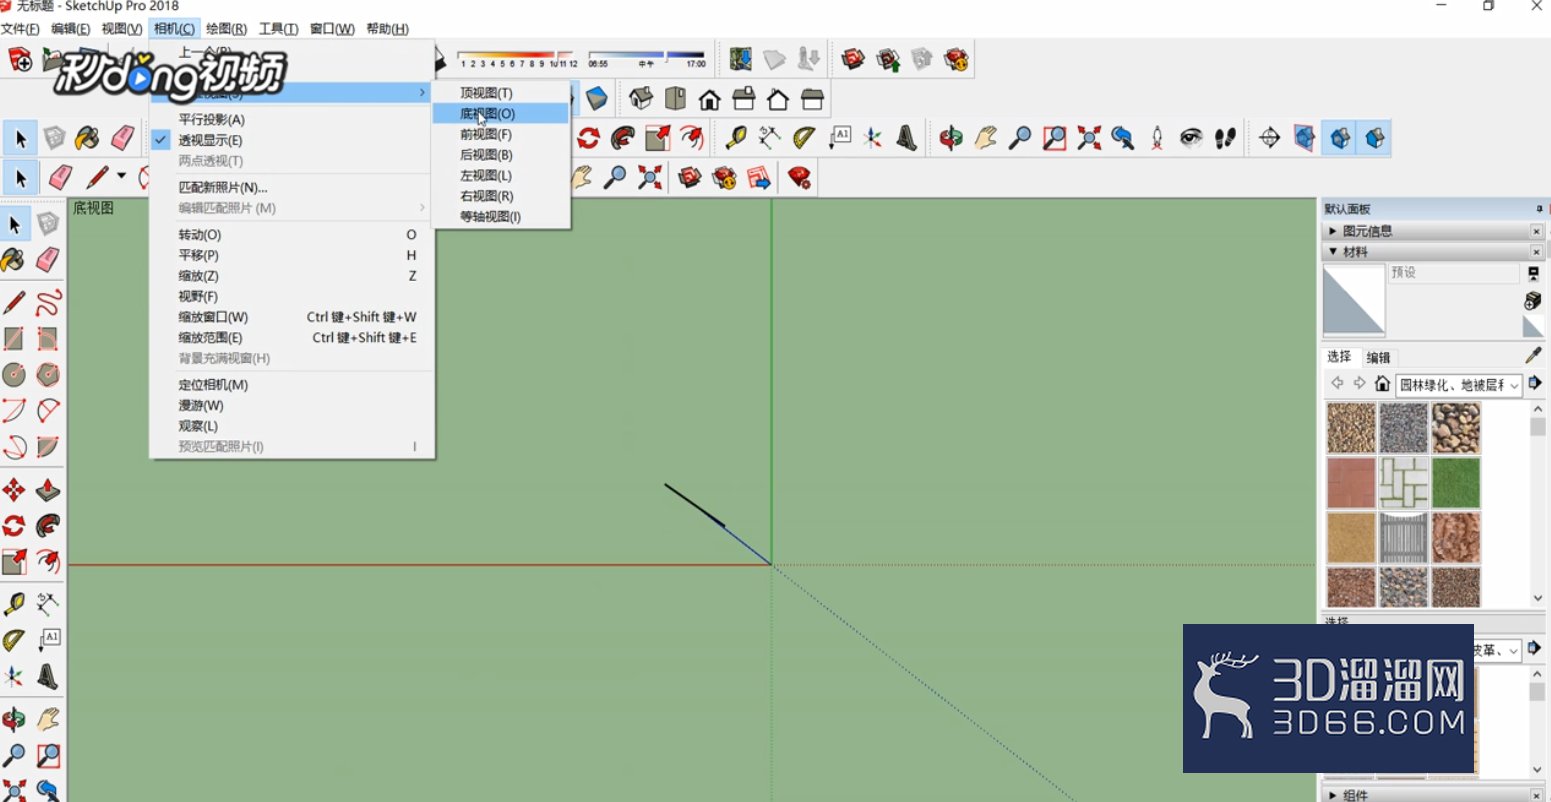The width and height of the screenshot is (1551, 802).
Task: Switch to the isometric view house icon
Action: [642, 99]
